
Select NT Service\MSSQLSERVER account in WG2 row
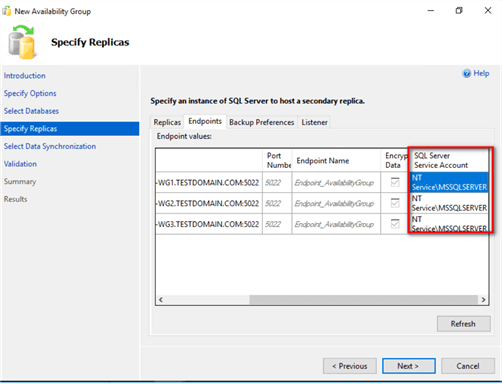click(x=449, y=203)
